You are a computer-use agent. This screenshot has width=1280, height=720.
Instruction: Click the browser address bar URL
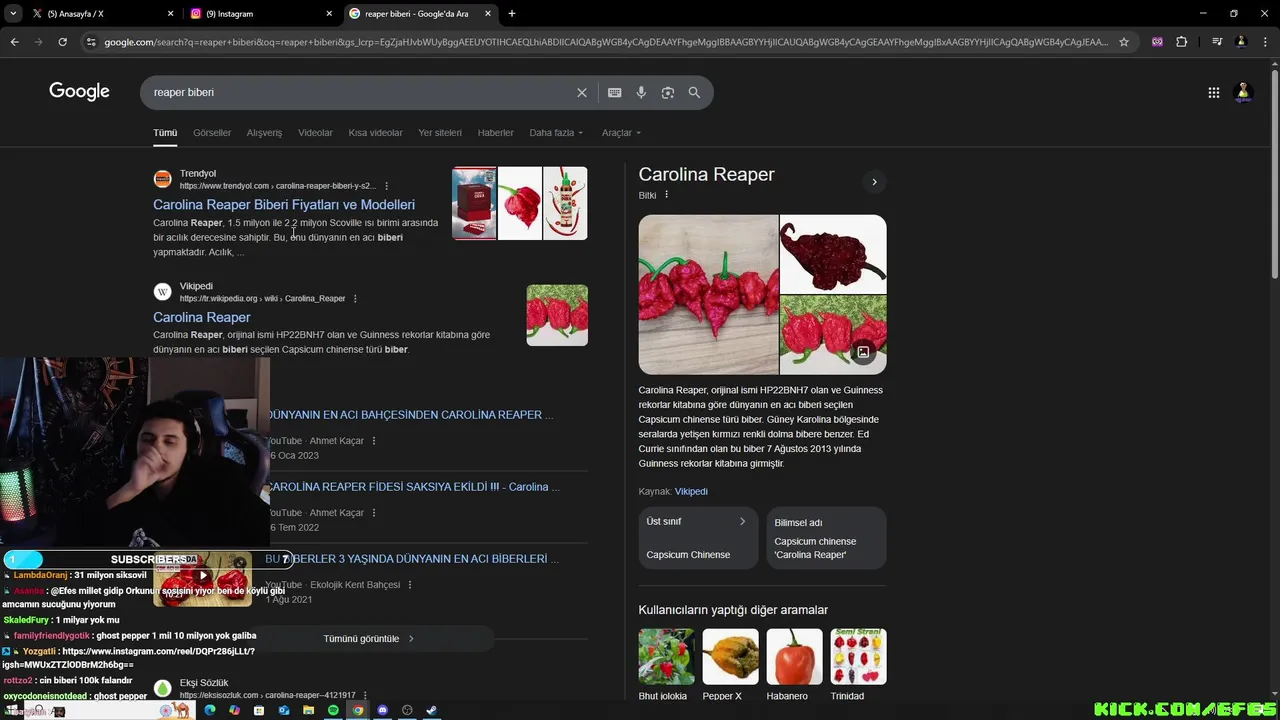(605, 42)
